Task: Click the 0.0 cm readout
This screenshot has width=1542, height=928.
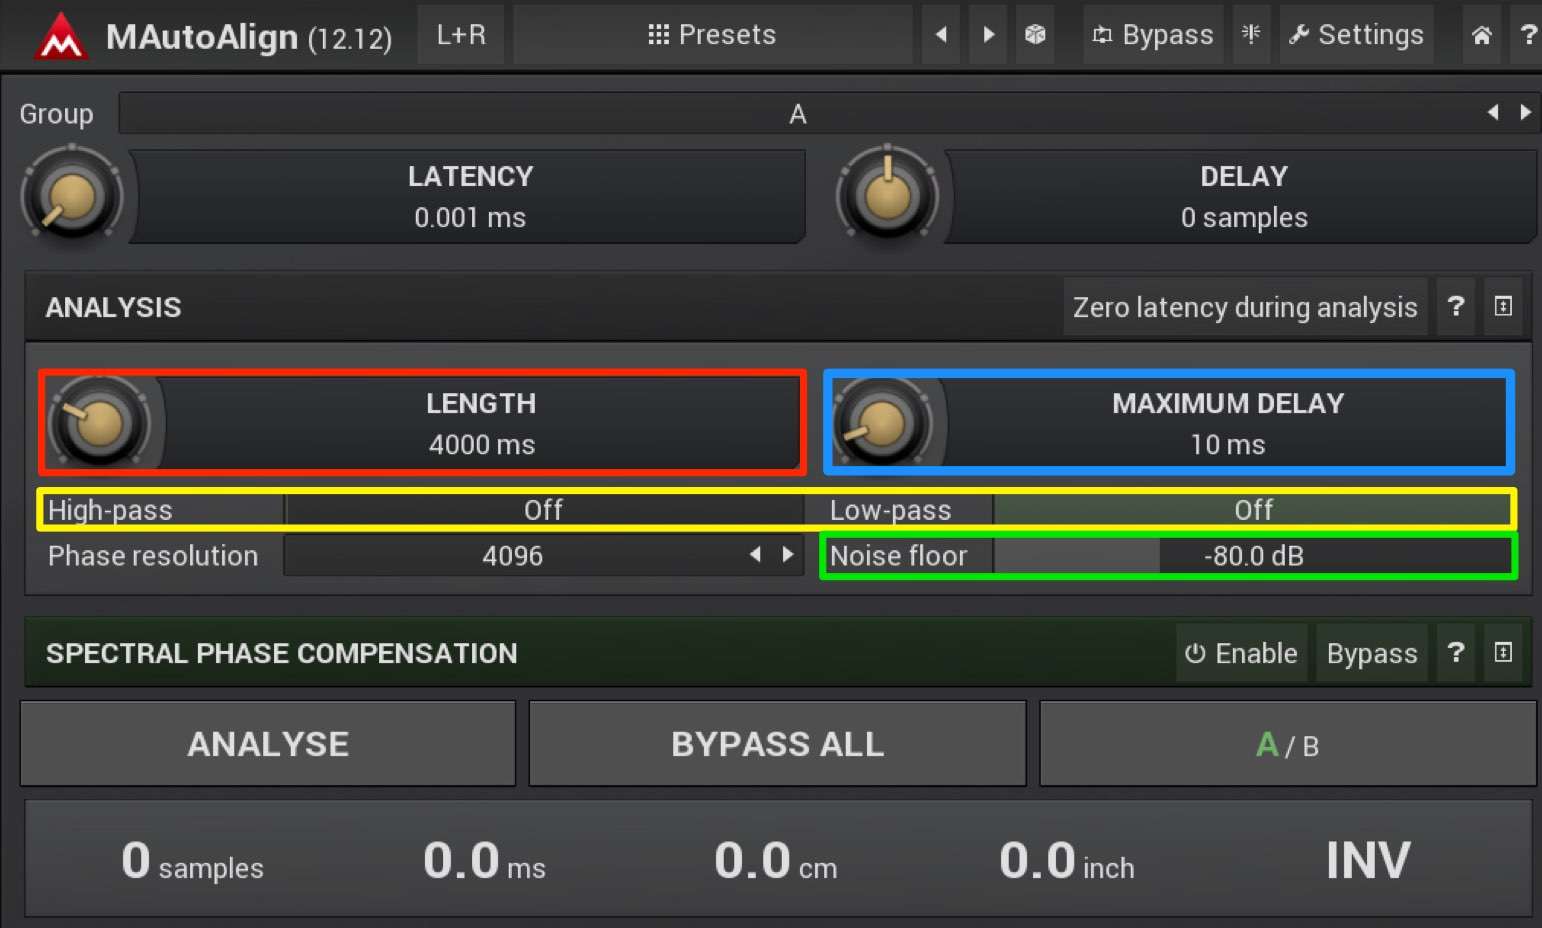Action: 775,861
